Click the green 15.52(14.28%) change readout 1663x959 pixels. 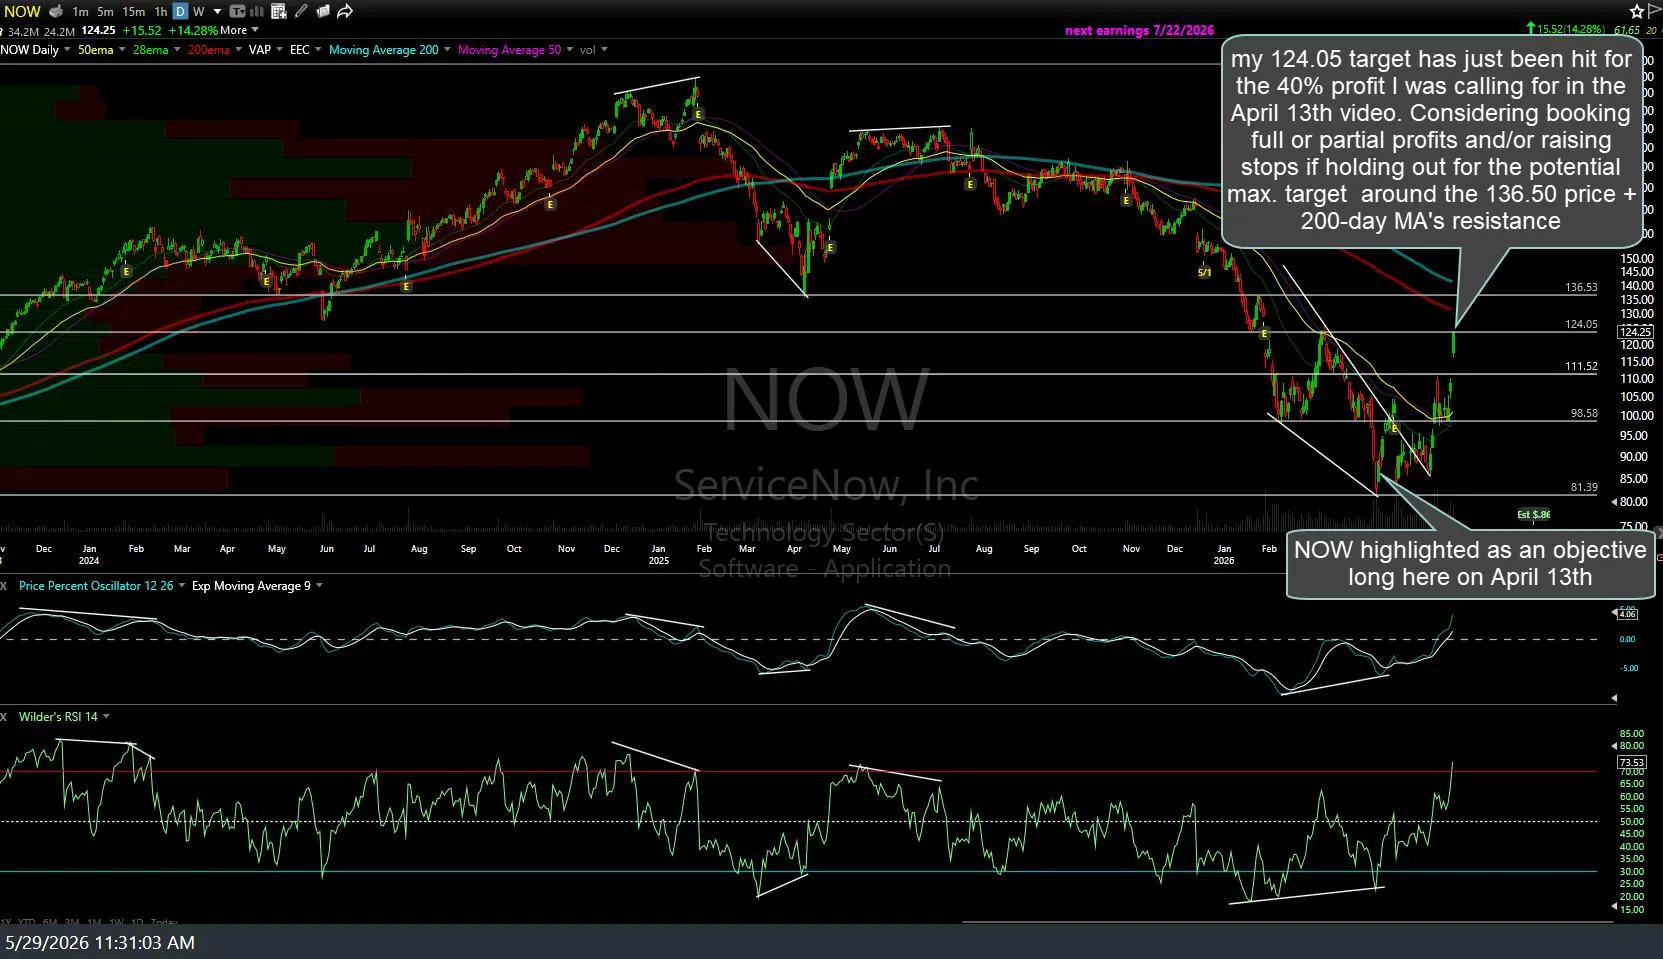pos(1565,30)
